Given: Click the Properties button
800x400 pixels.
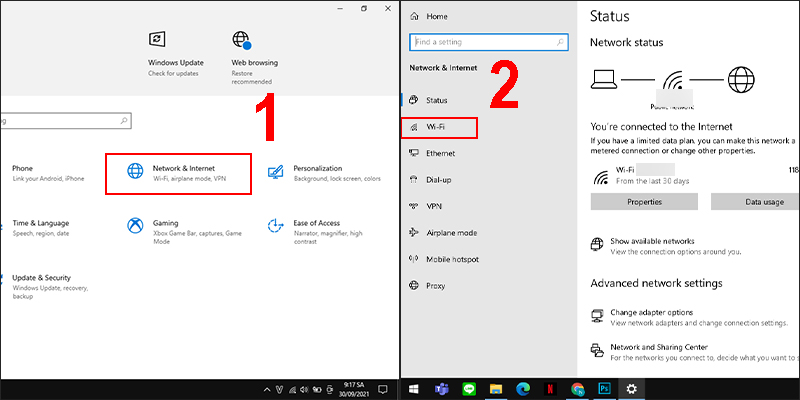Looking at the screenshot, I should pyautogui.click(x=644, y=202).
